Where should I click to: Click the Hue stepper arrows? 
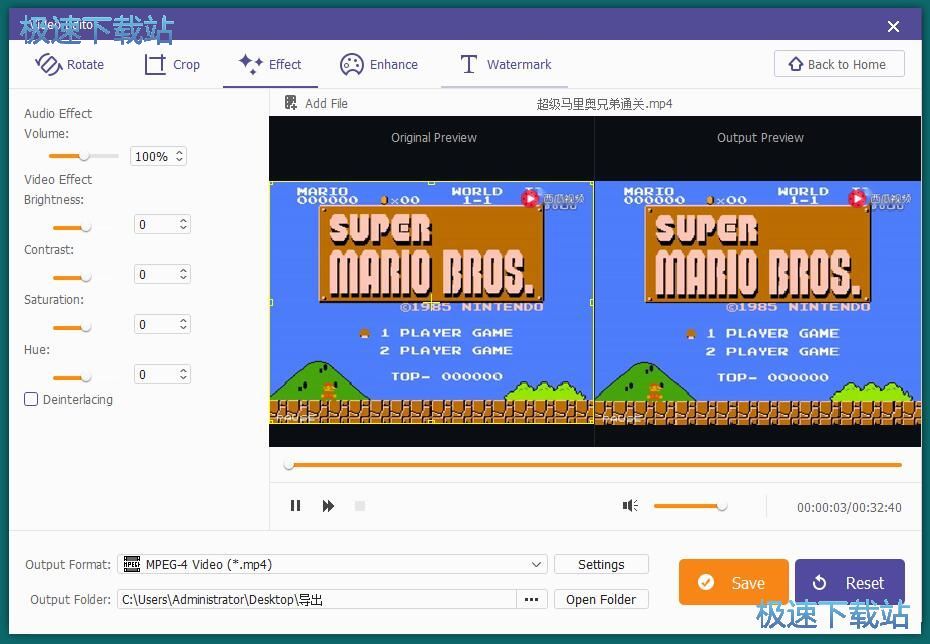183,374
